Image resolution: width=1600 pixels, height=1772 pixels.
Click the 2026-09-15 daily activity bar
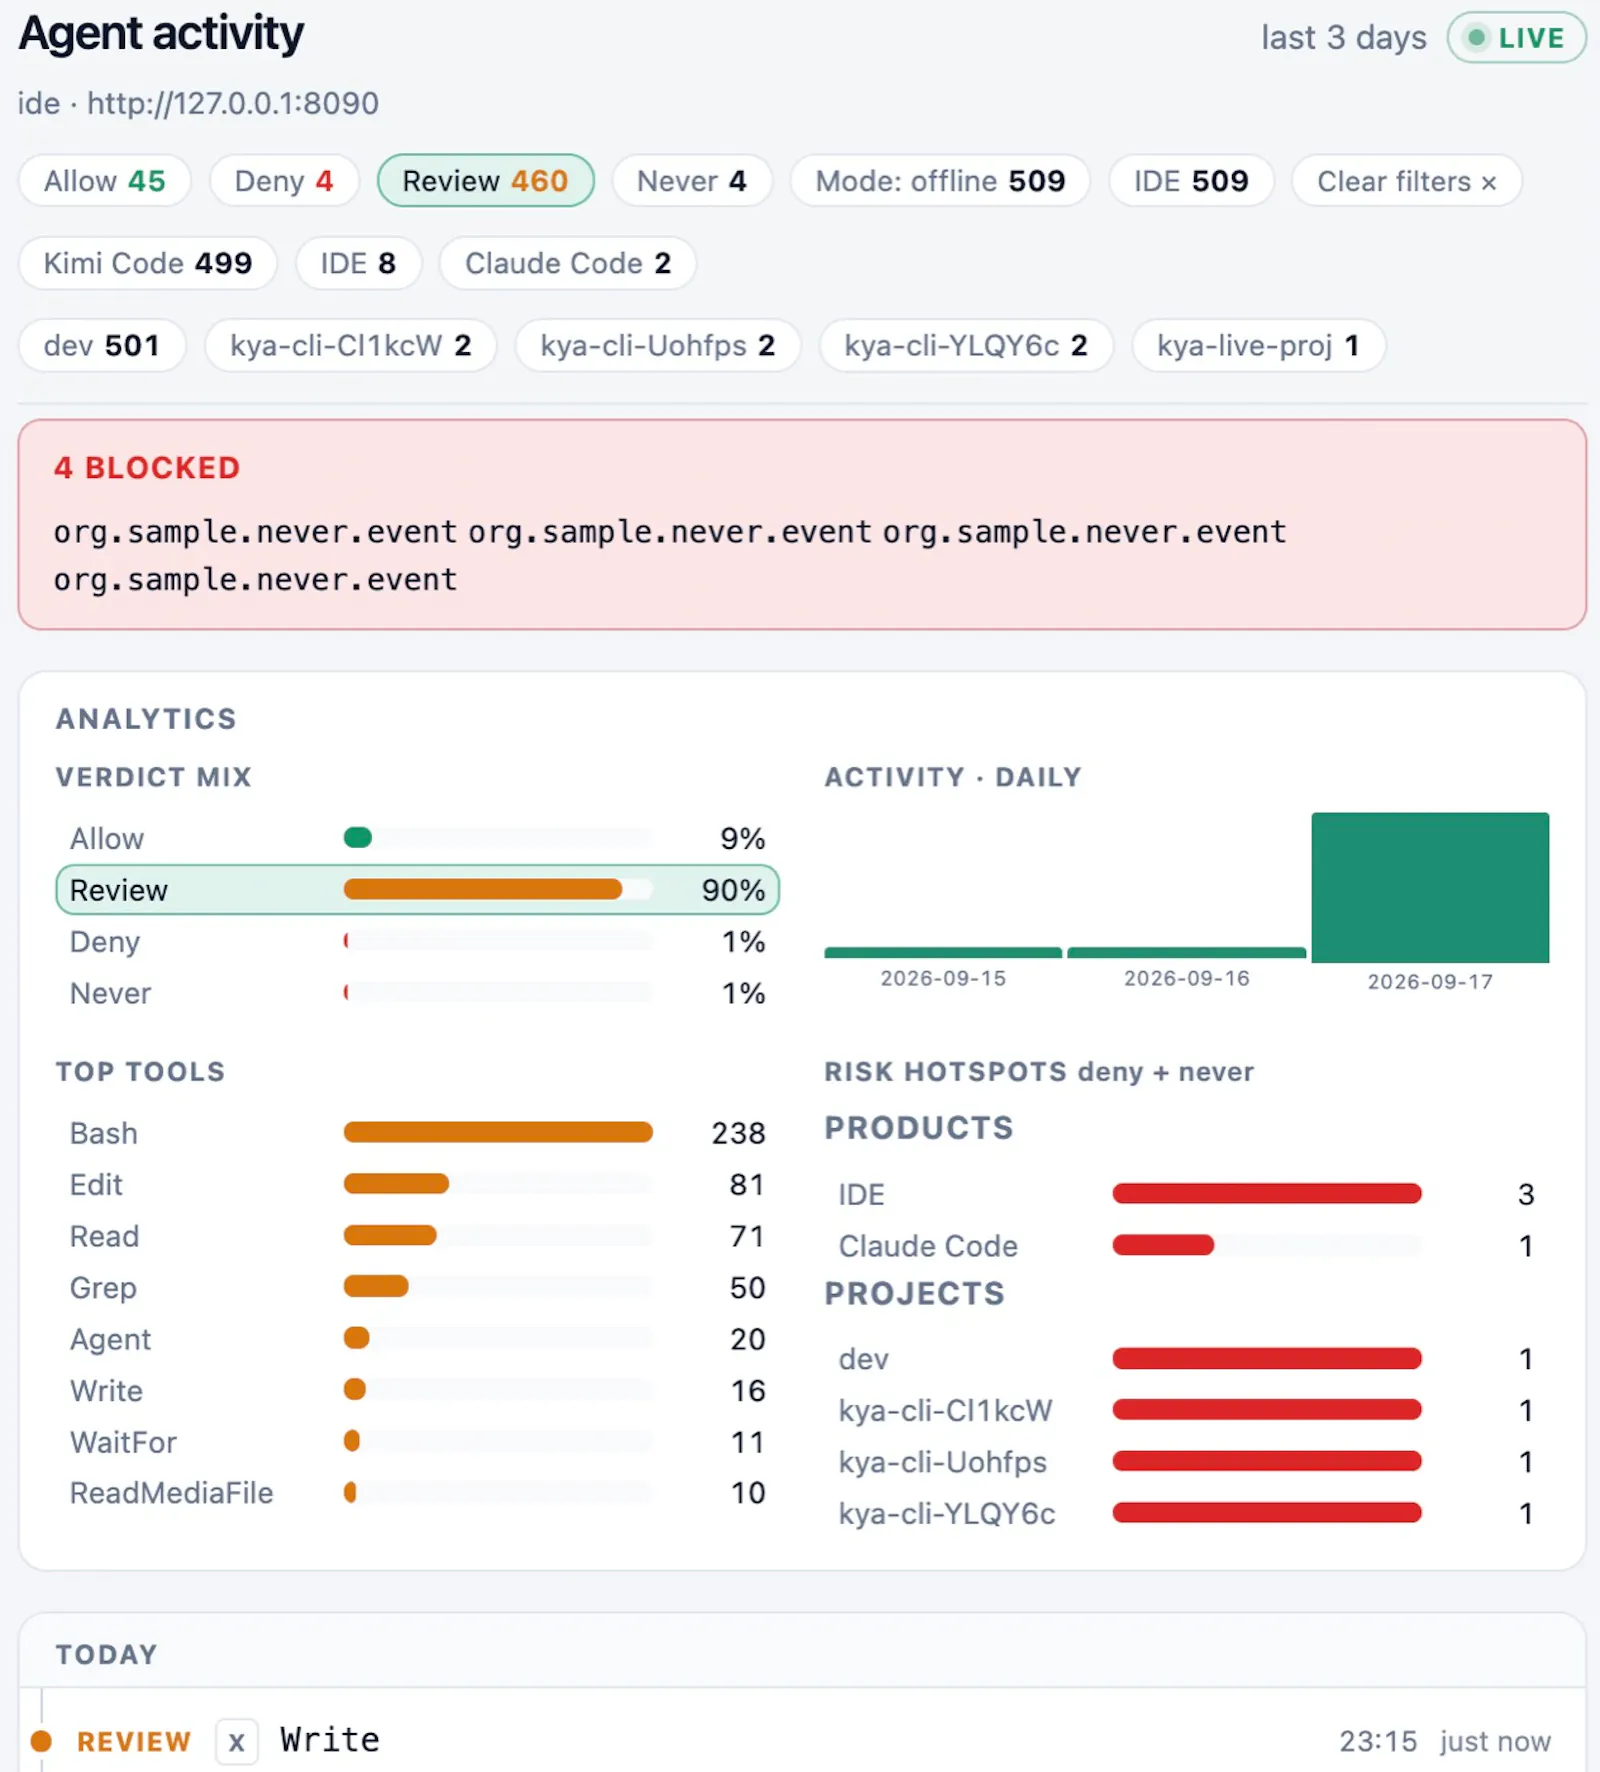click(943, 953)
